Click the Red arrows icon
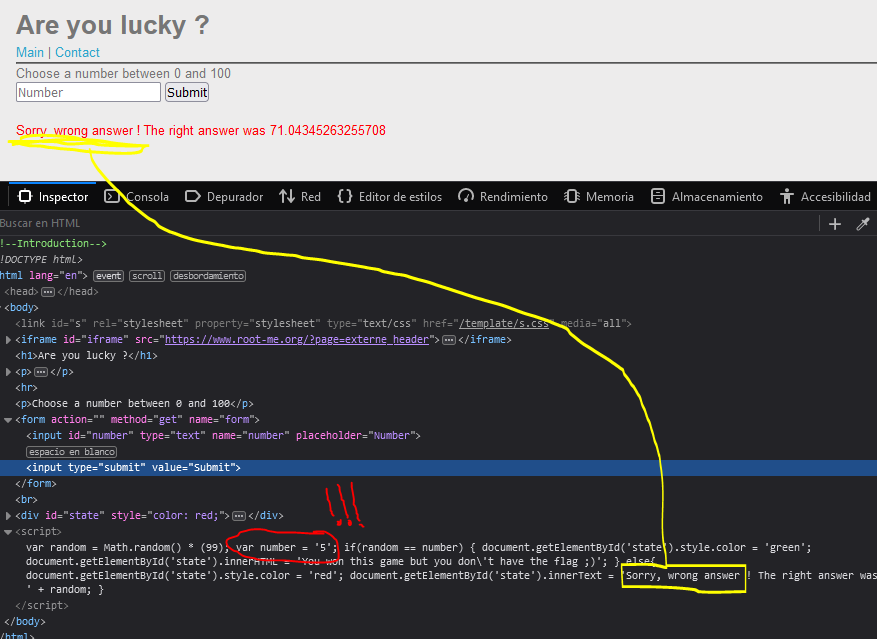The width and height of the screenshot is (877, 639). point(287,196)
